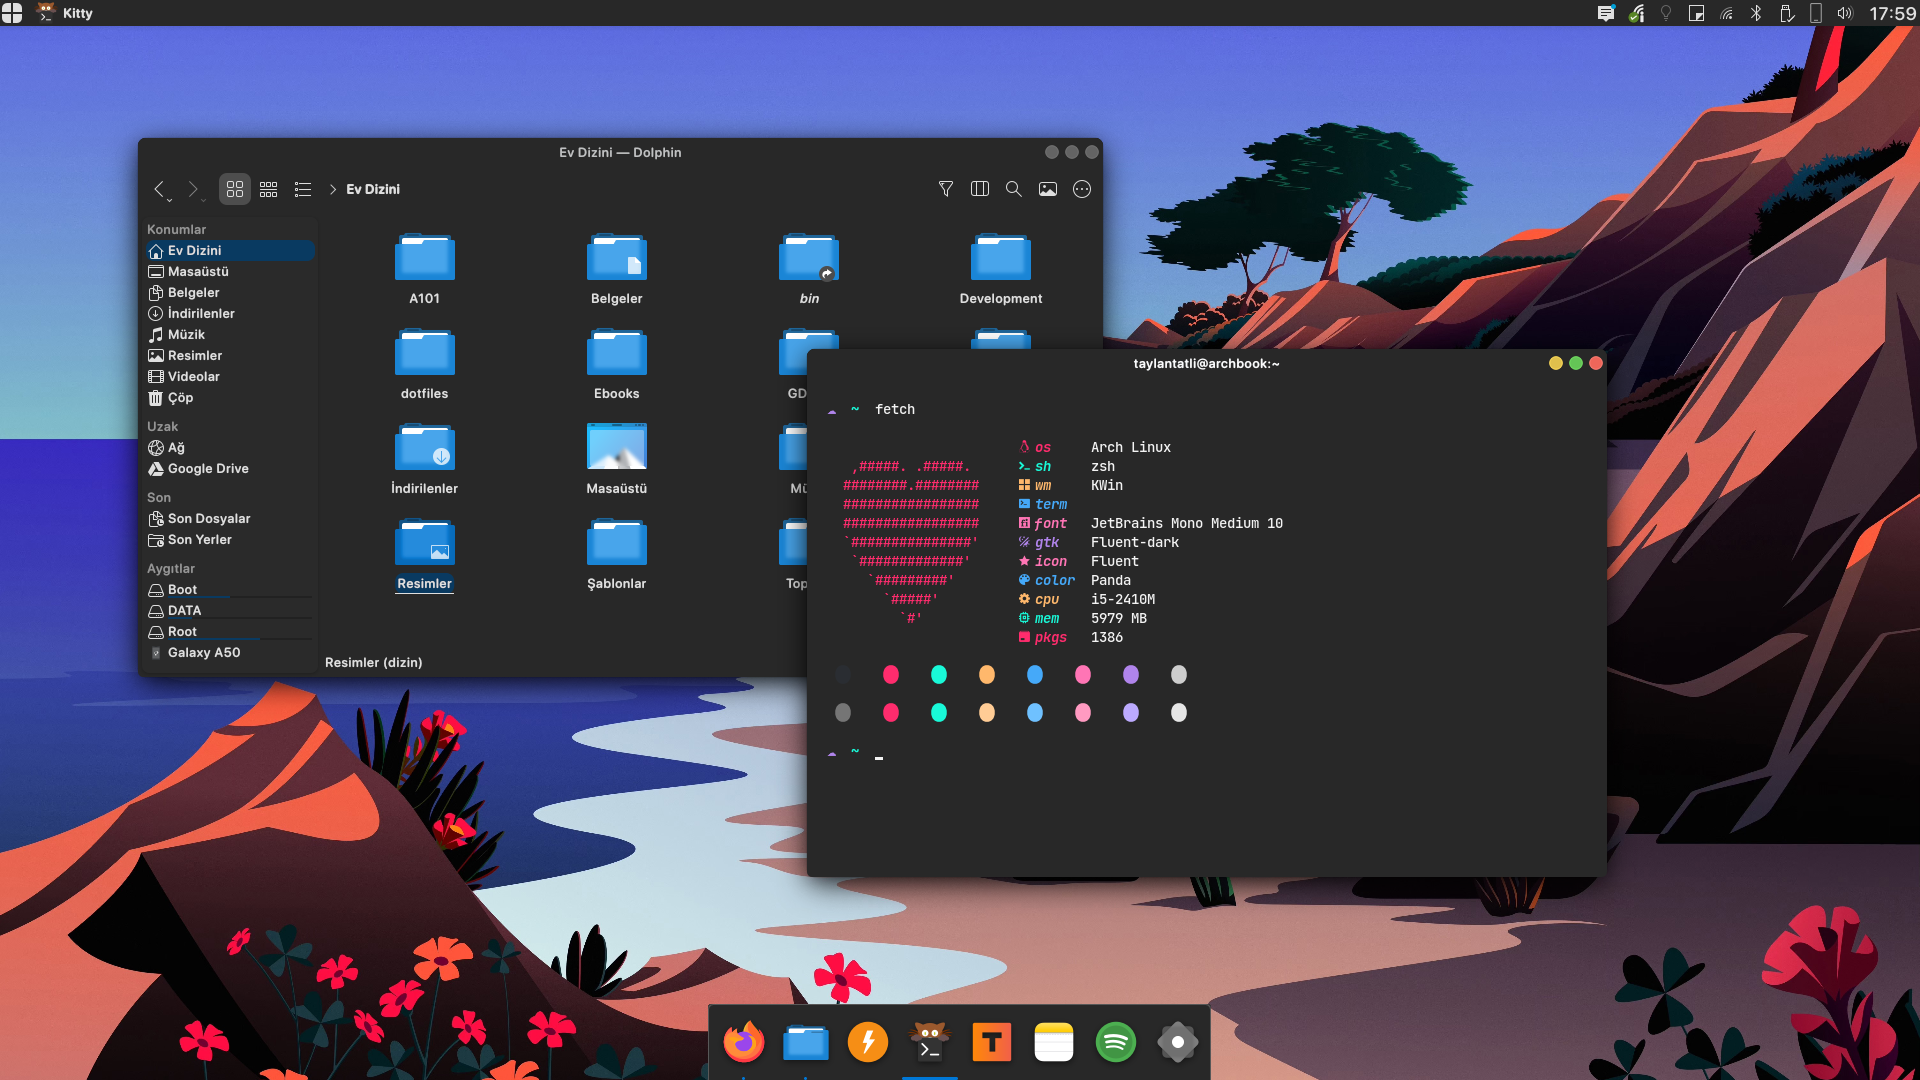Open Çöp trash in the sidebar

coord(230,398)
